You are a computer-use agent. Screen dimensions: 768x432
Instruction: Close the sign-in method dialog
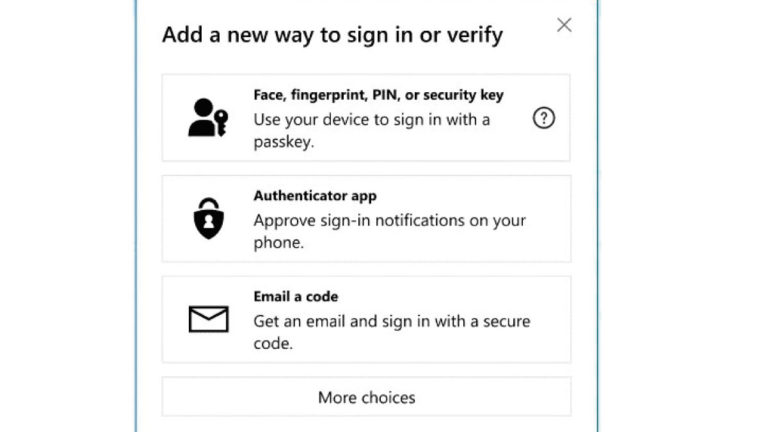click(x=564, y=25)
